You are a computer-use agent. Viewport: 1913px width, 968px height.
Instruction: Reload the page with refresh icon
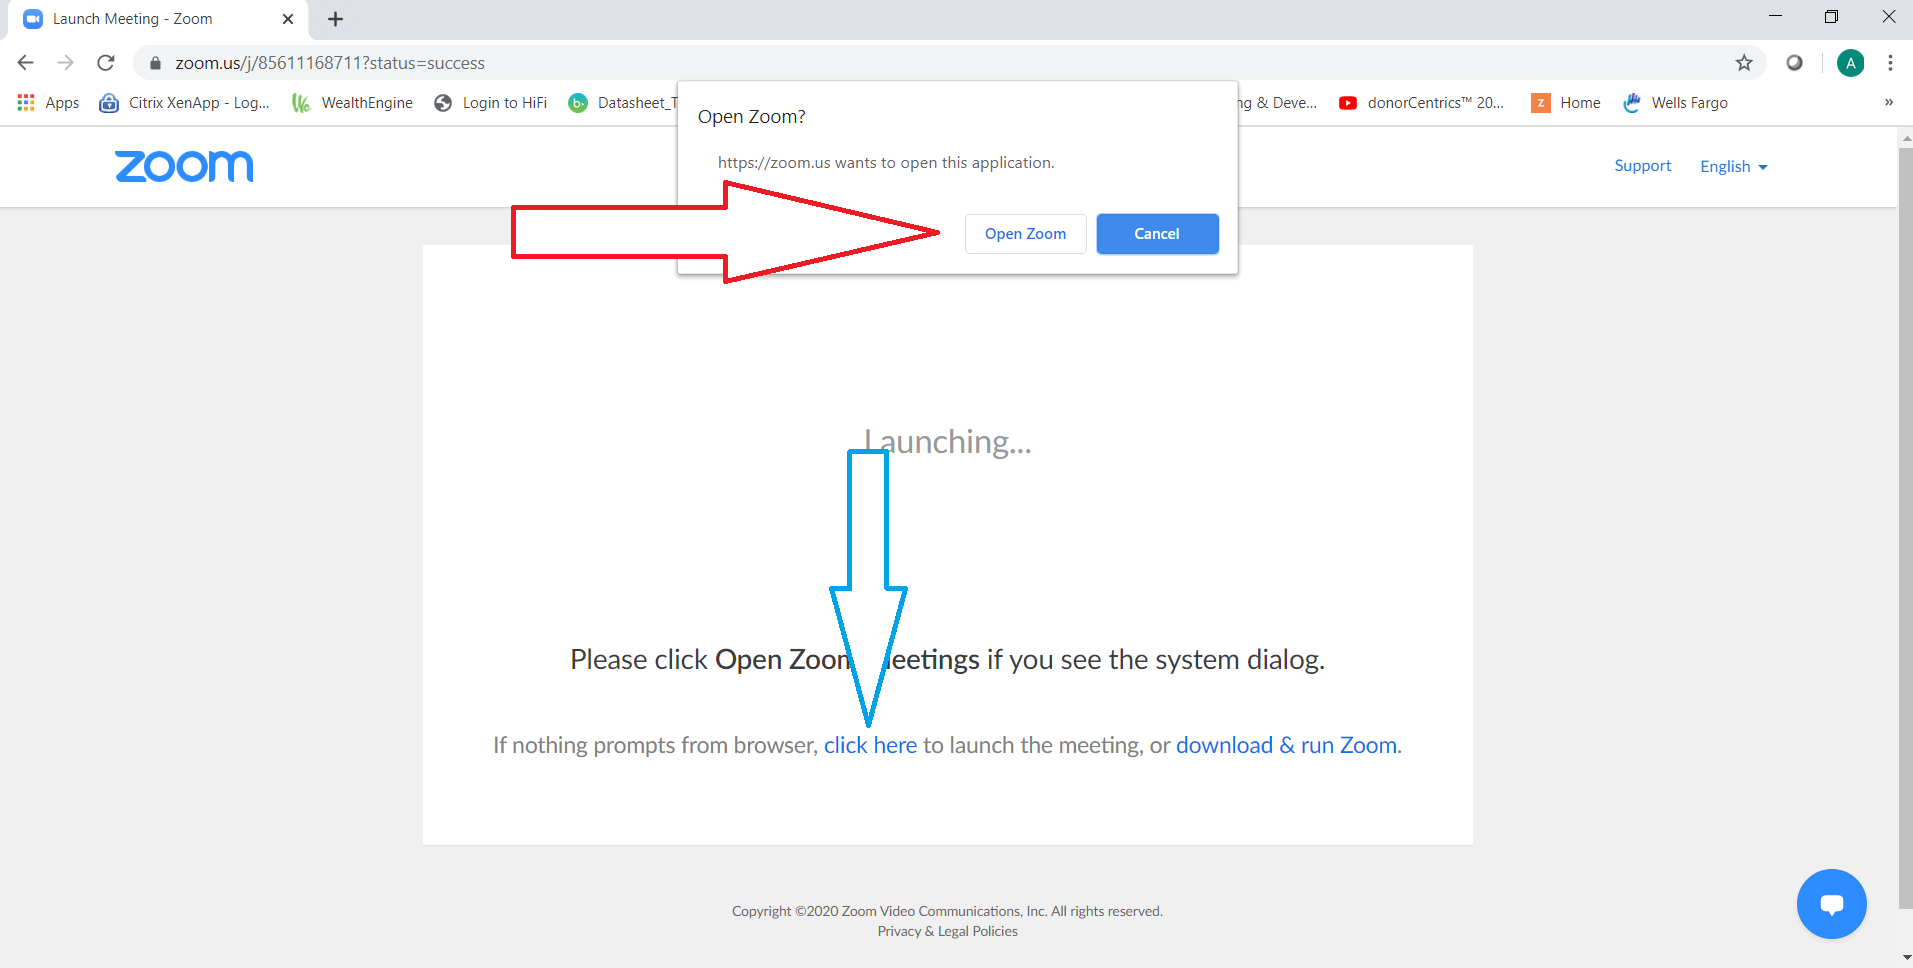106,63
